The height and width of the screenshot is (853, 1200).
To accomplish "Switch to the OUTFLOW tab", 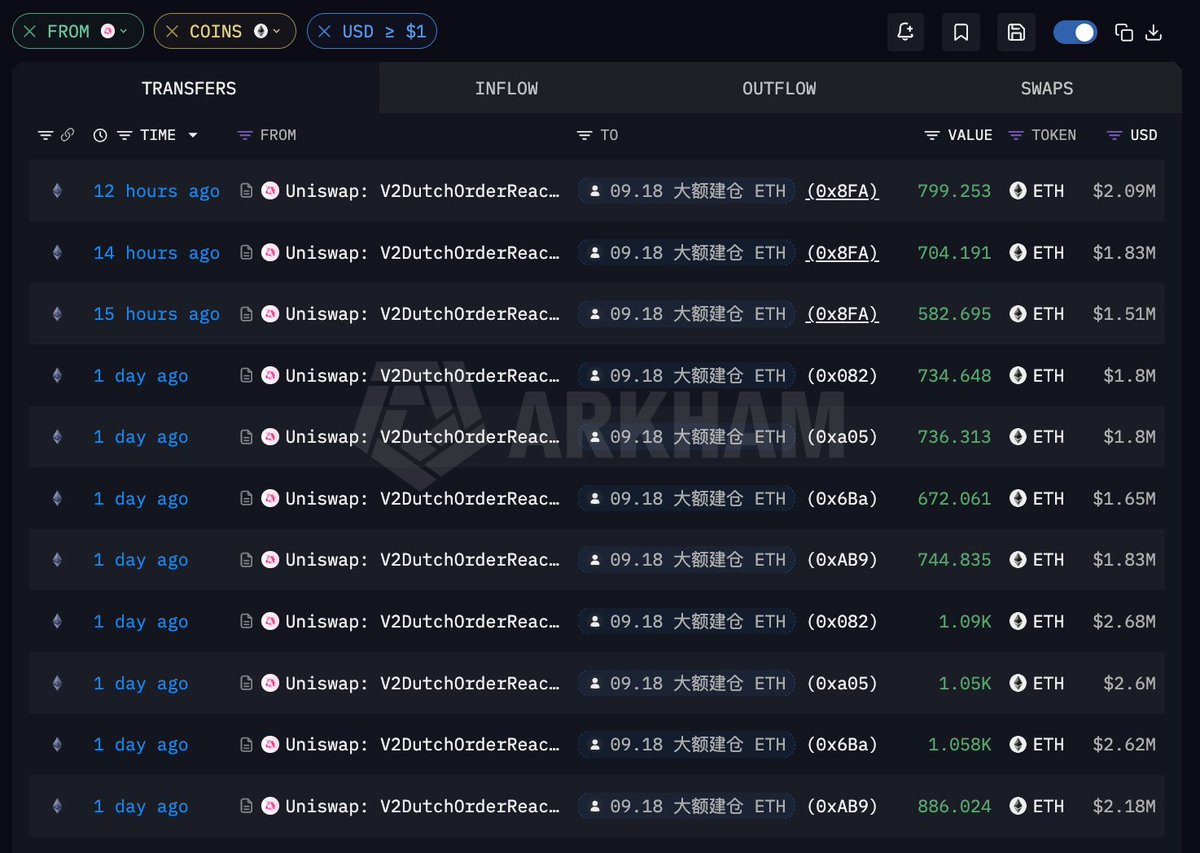I will 779,88.
